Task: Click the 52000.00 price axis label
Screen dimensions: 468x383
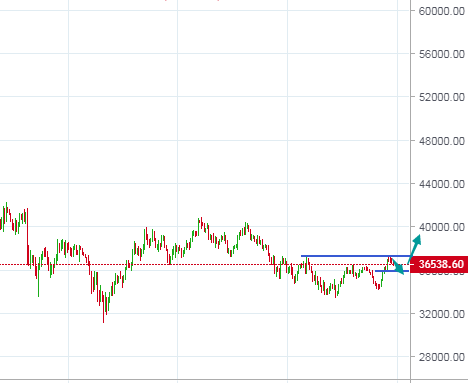Action: tap(441, 97)
